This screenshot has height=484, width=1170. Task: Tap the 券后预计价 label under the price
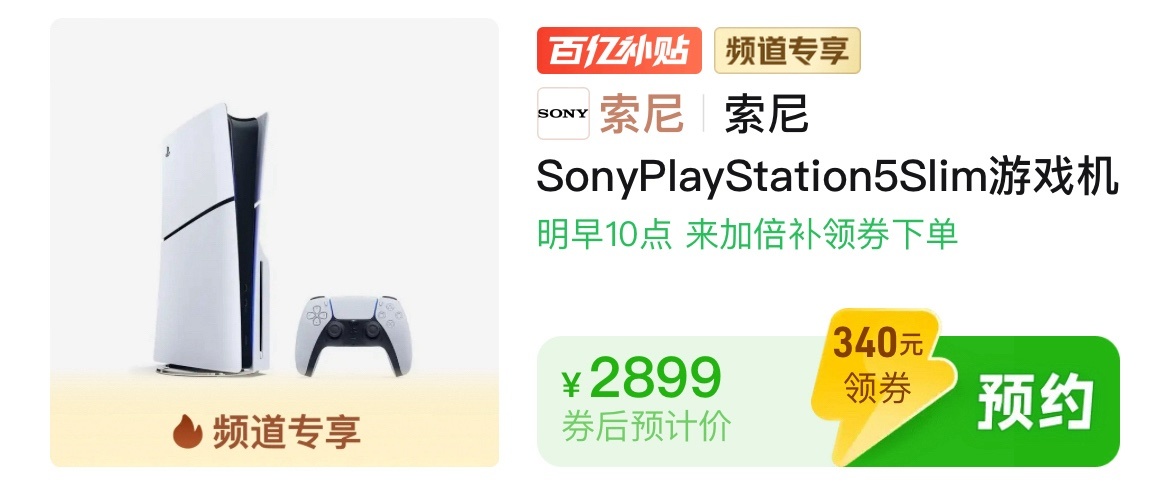646,427
